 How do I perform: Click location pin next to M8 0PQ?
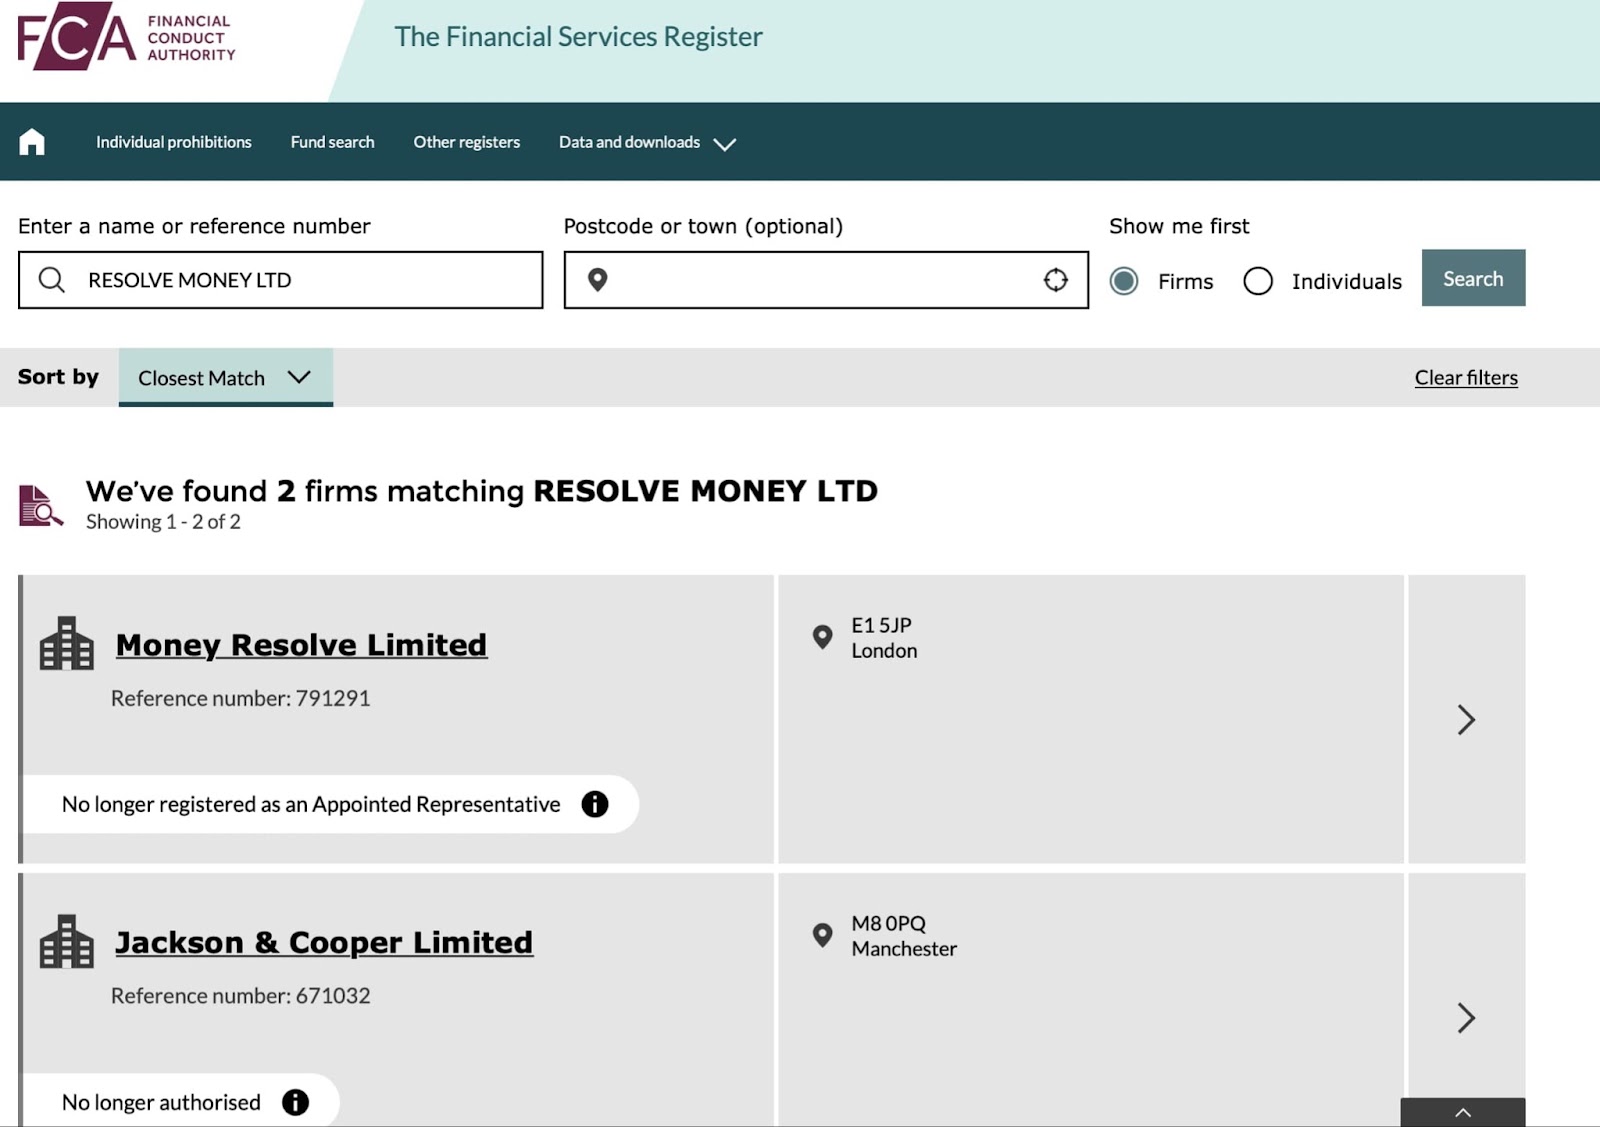point(822,935)
